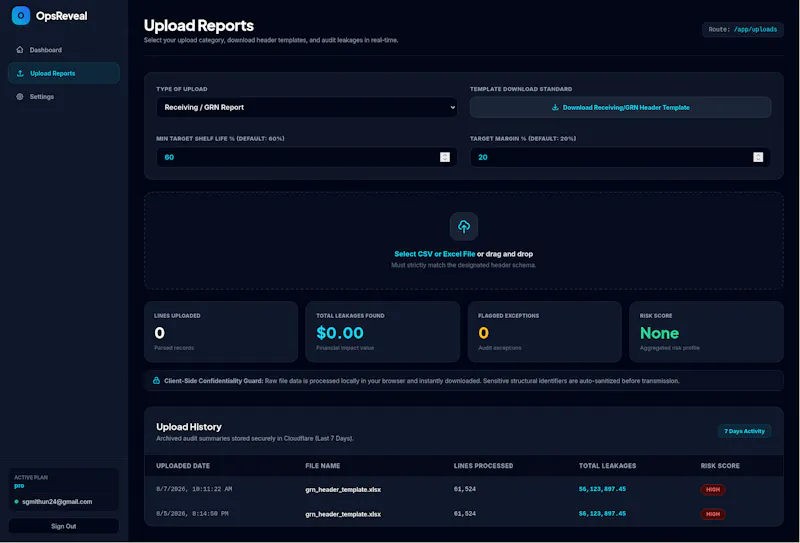Click the Lines Processed column header
The image size is (800, 543).
pos(483,465)
